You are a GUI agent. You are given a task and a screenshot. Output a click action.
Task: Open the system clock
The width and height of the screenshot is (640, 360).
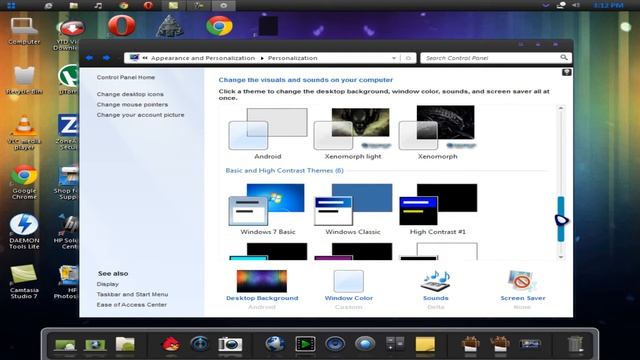[x=608, y=5]
